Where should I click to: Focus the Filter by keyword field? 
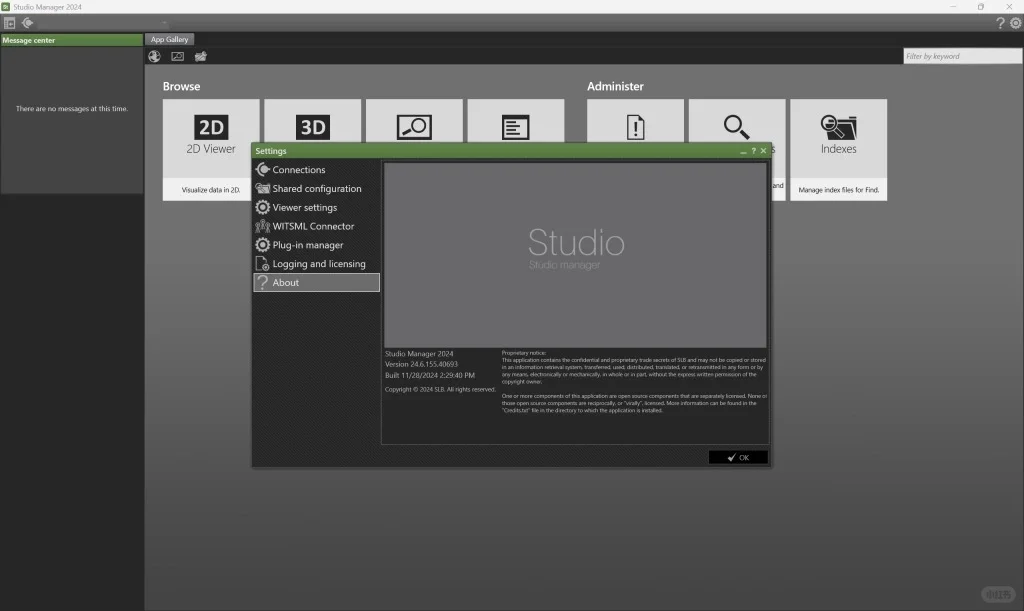(x=962, y=56)
